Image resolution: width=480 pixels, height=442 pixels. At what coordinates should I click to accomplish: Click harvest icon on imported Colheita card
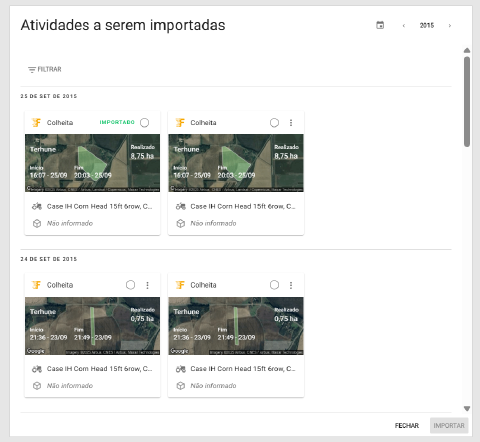tap(36, 123)
